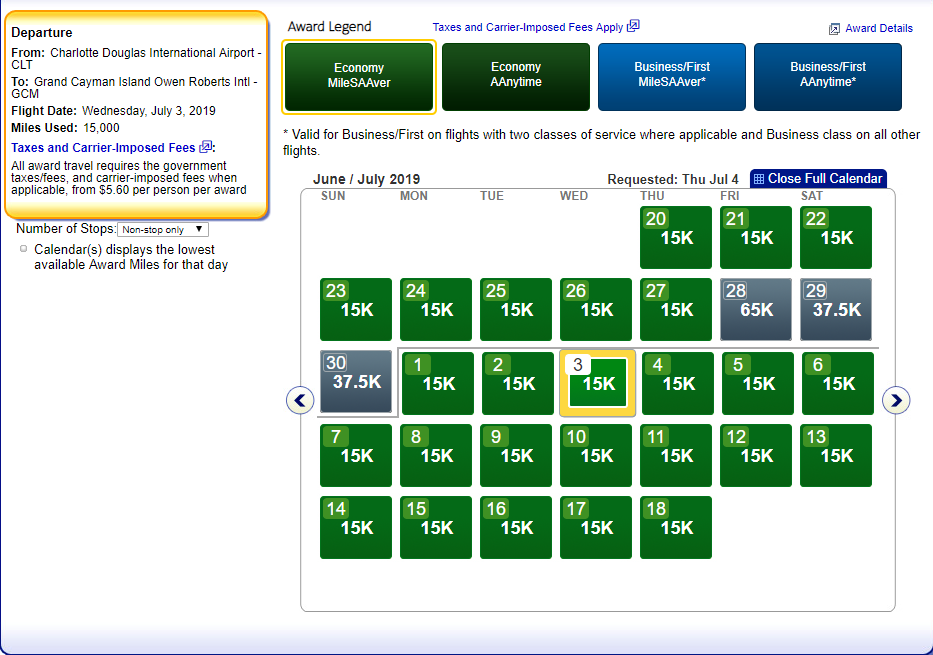The image size is (933, 655).
Task: Click the left arrow to view earlier dates
Action: (299, 400)
